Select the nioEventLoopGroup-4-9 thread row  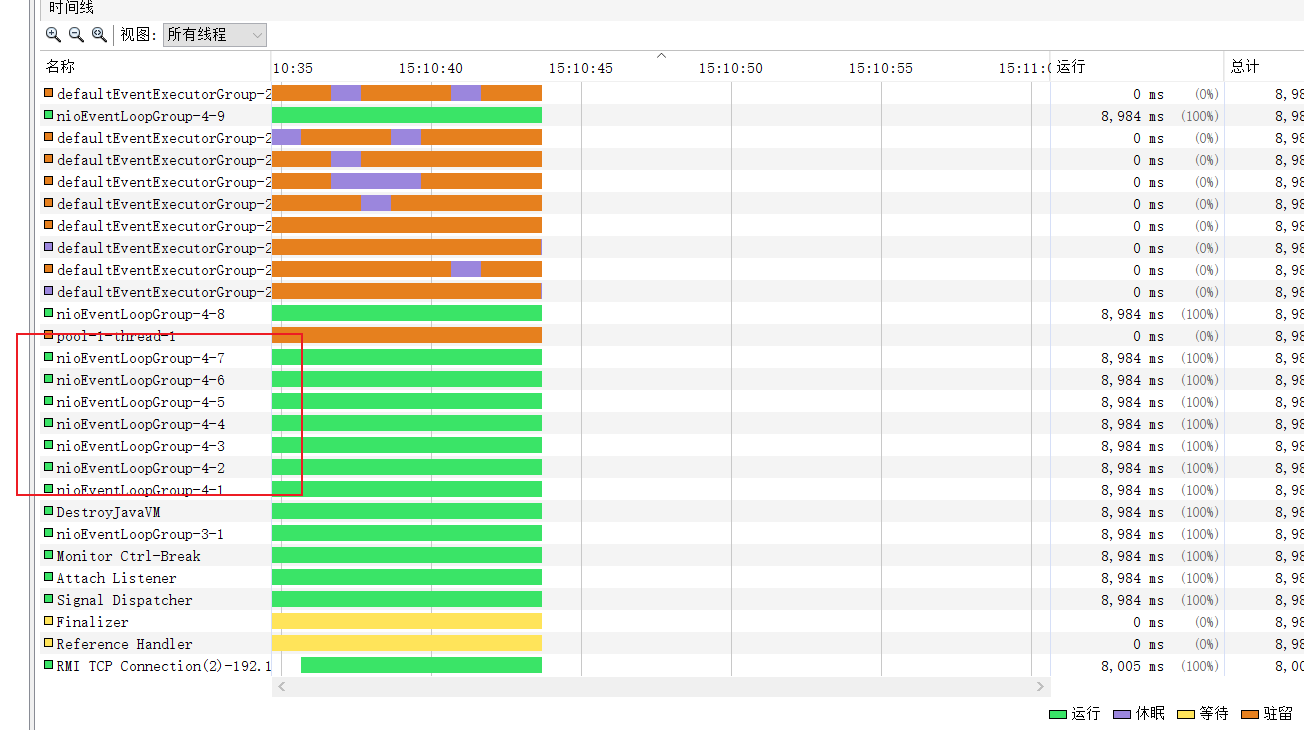(140, 116)
